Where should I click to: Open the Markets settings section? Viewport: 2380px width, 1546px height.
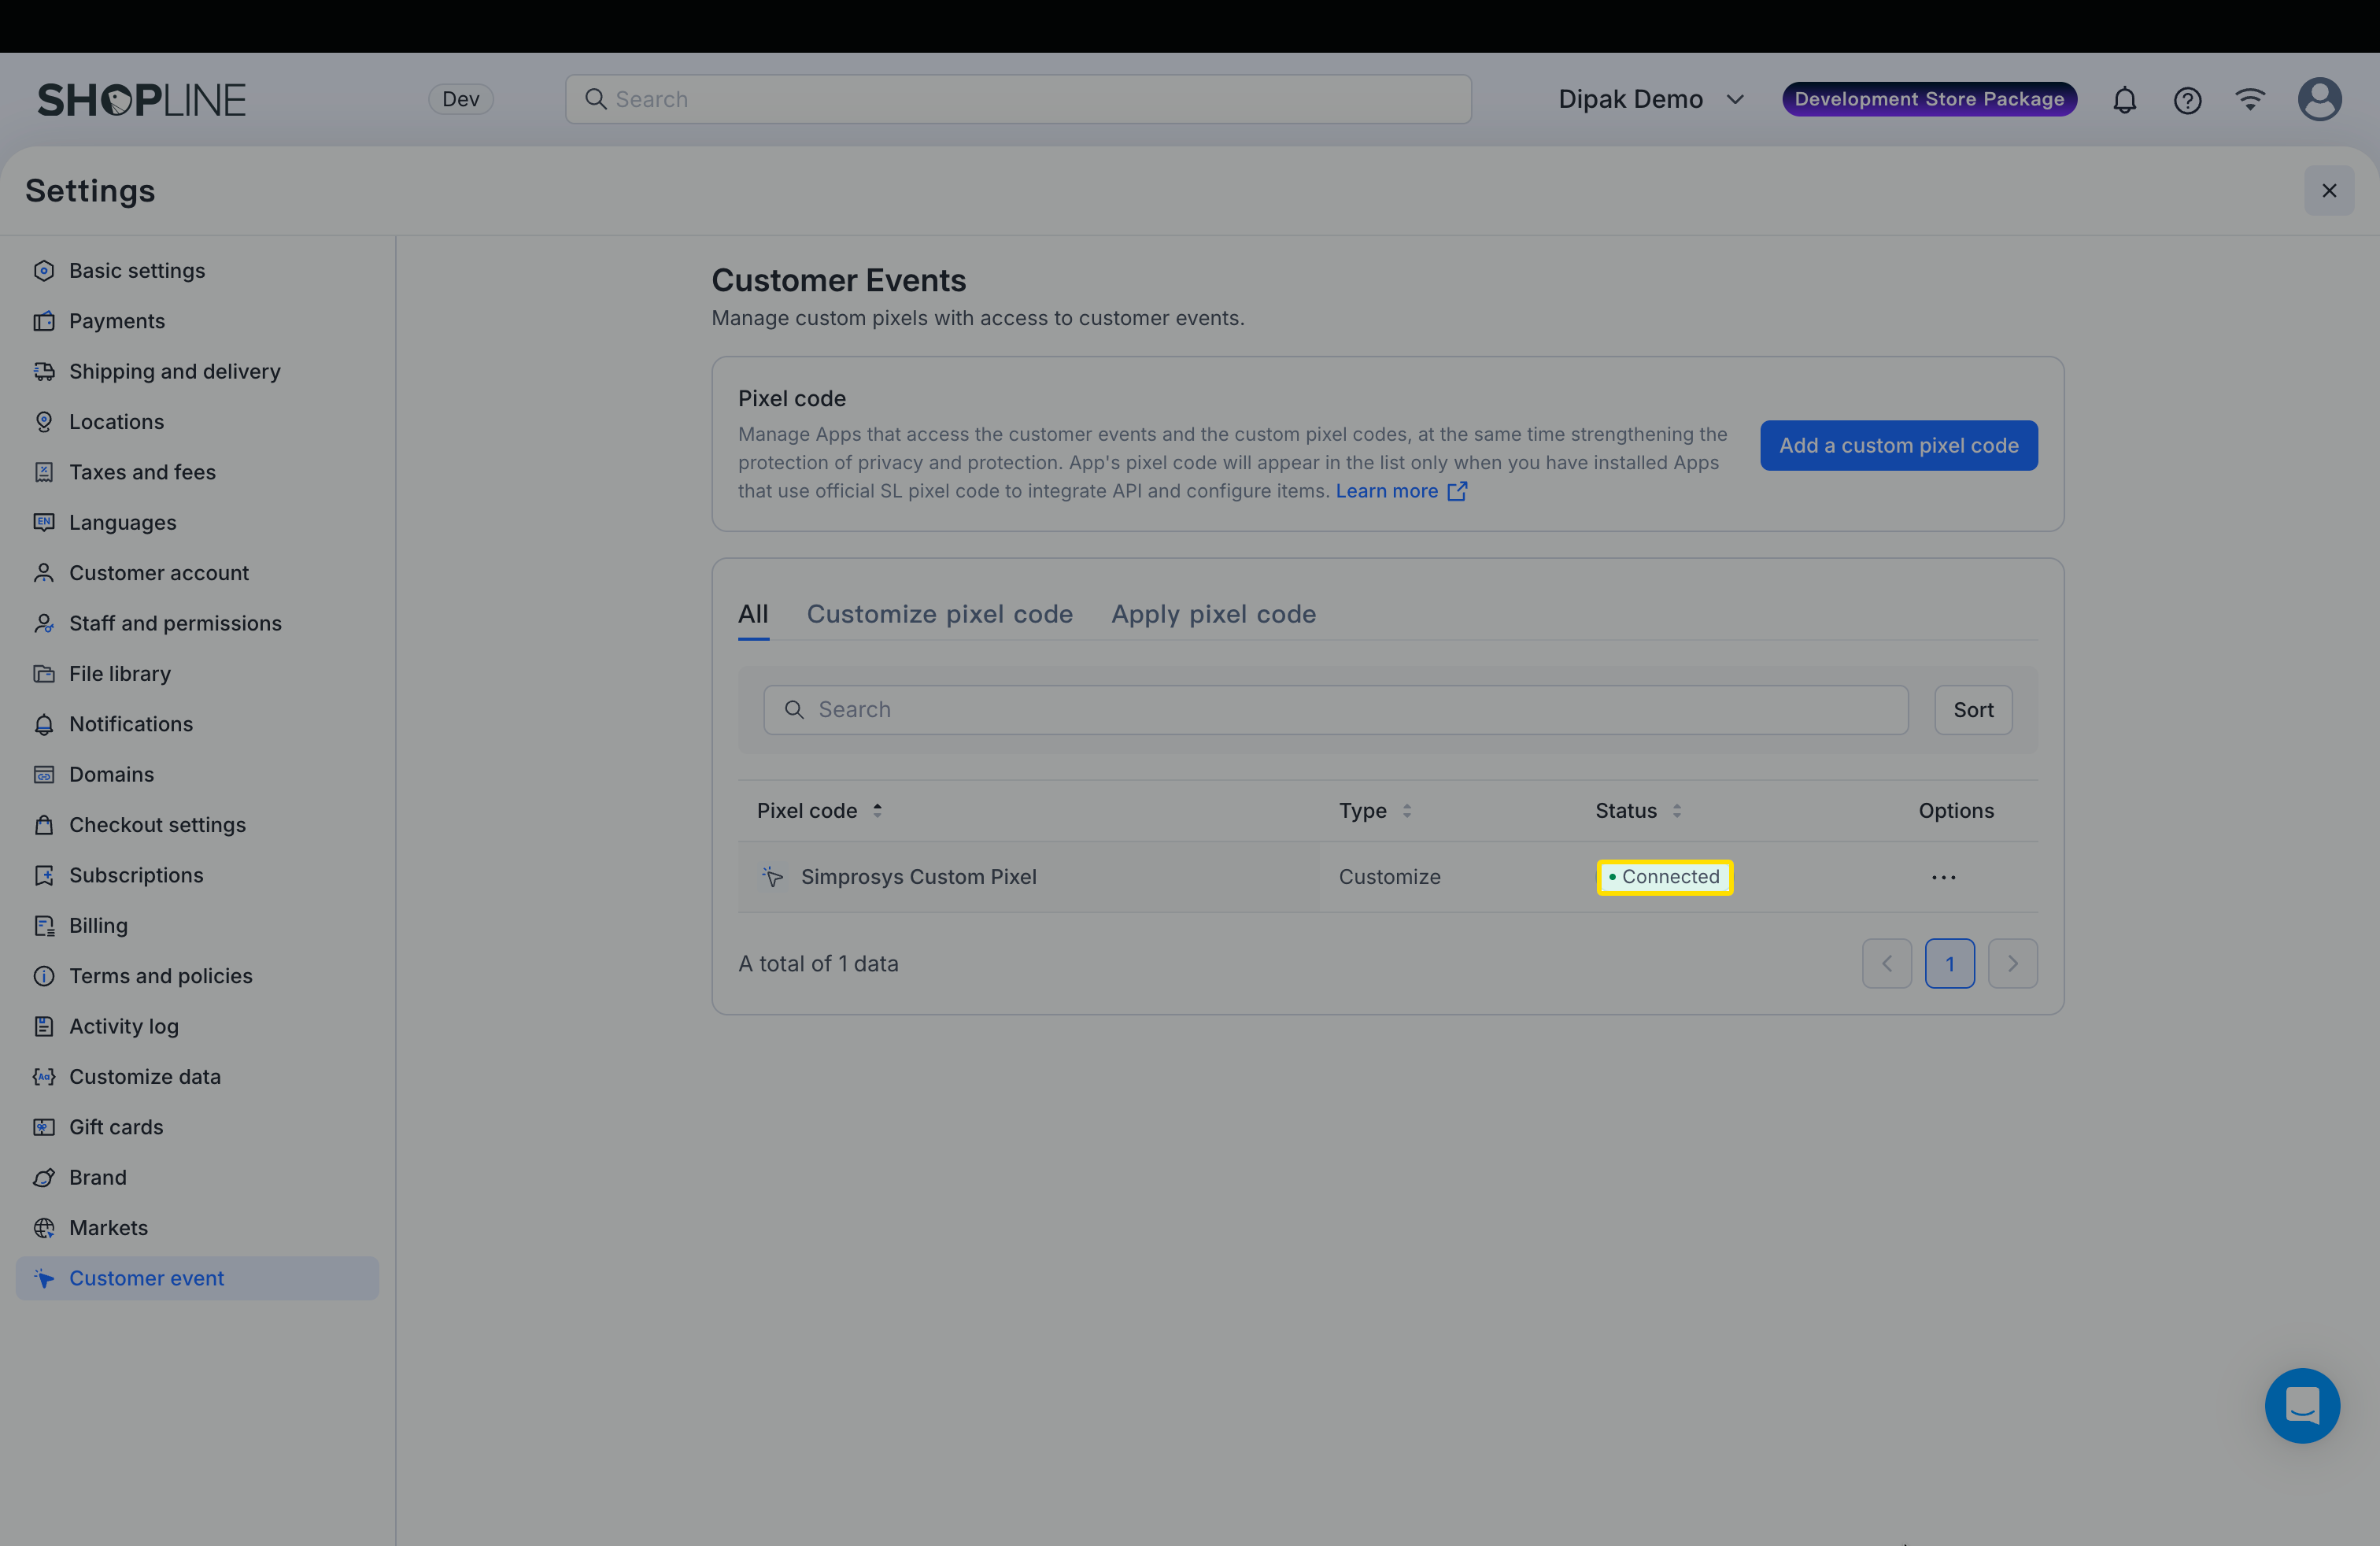(x=108, y=1228)
